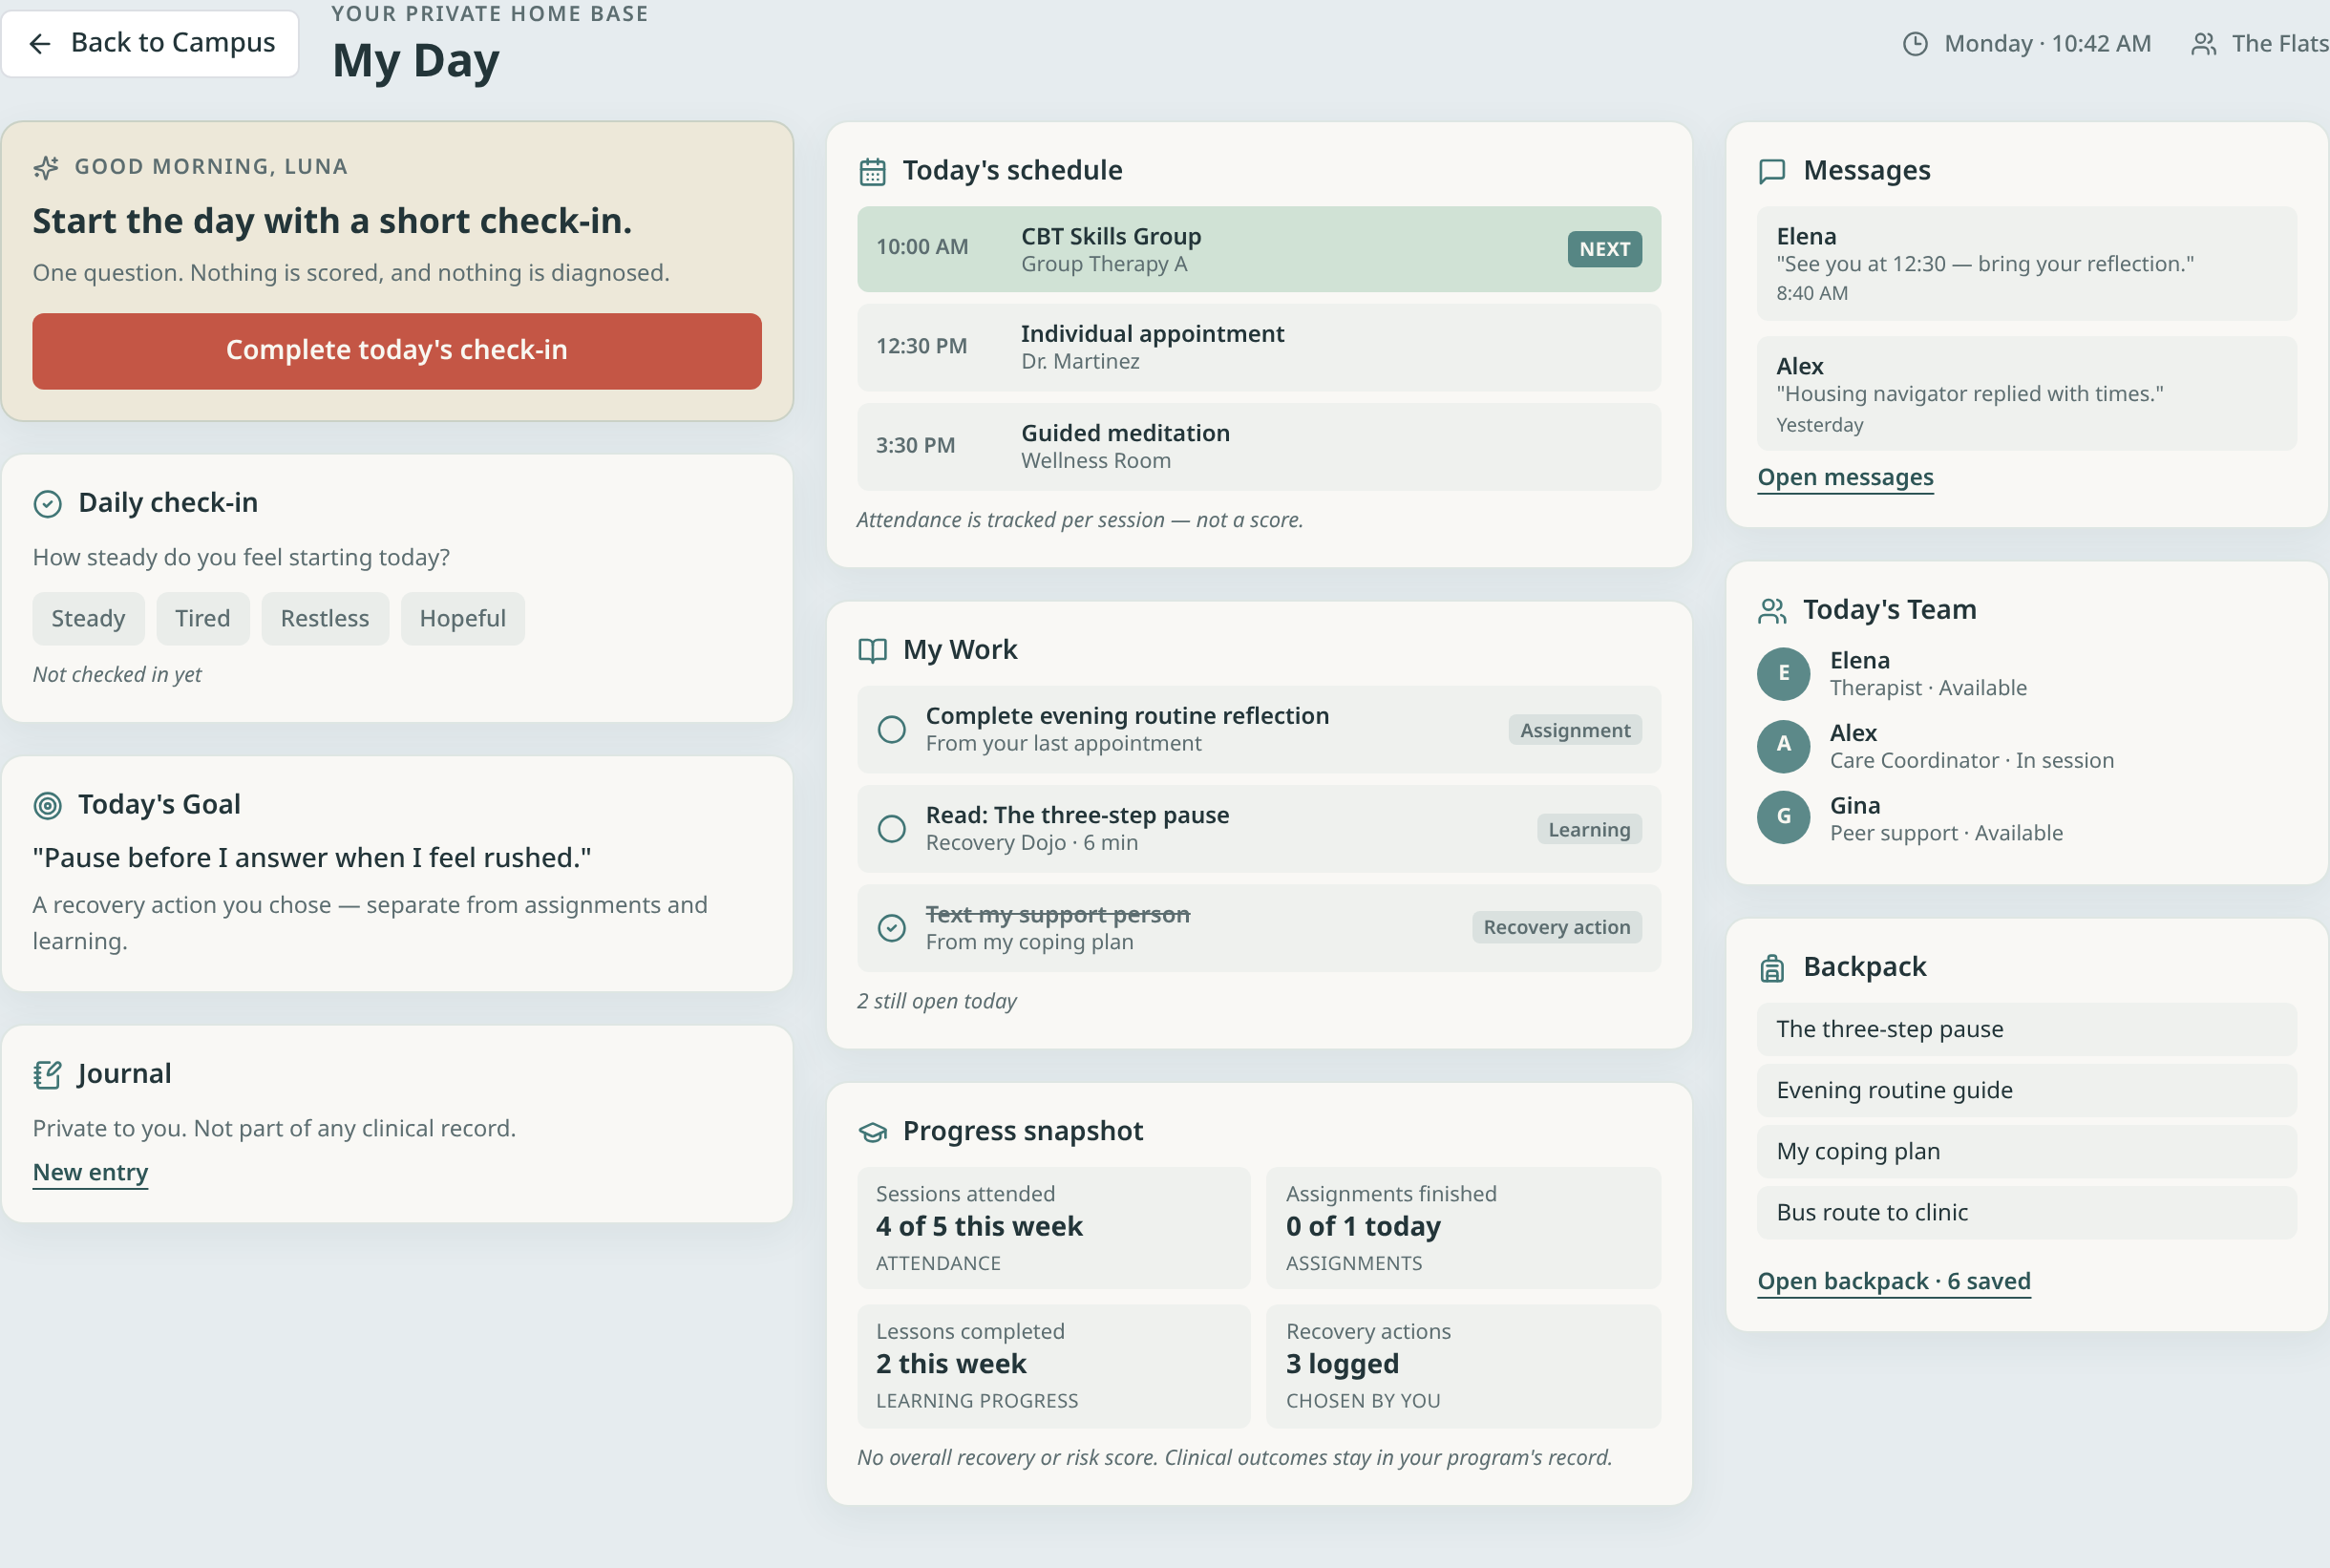Open backpack · 6 saved link

[1894, 1282]
